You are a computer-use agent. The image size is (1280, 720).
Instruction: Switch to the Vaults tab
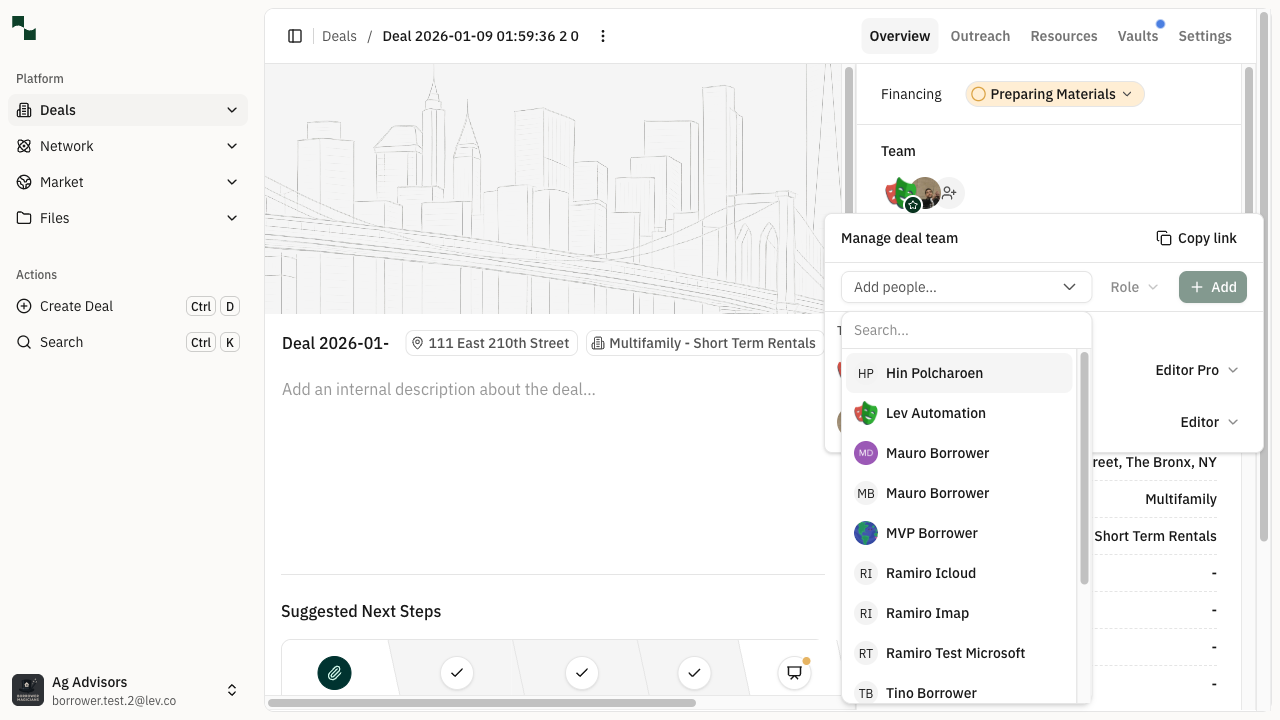pos(1138,36)
